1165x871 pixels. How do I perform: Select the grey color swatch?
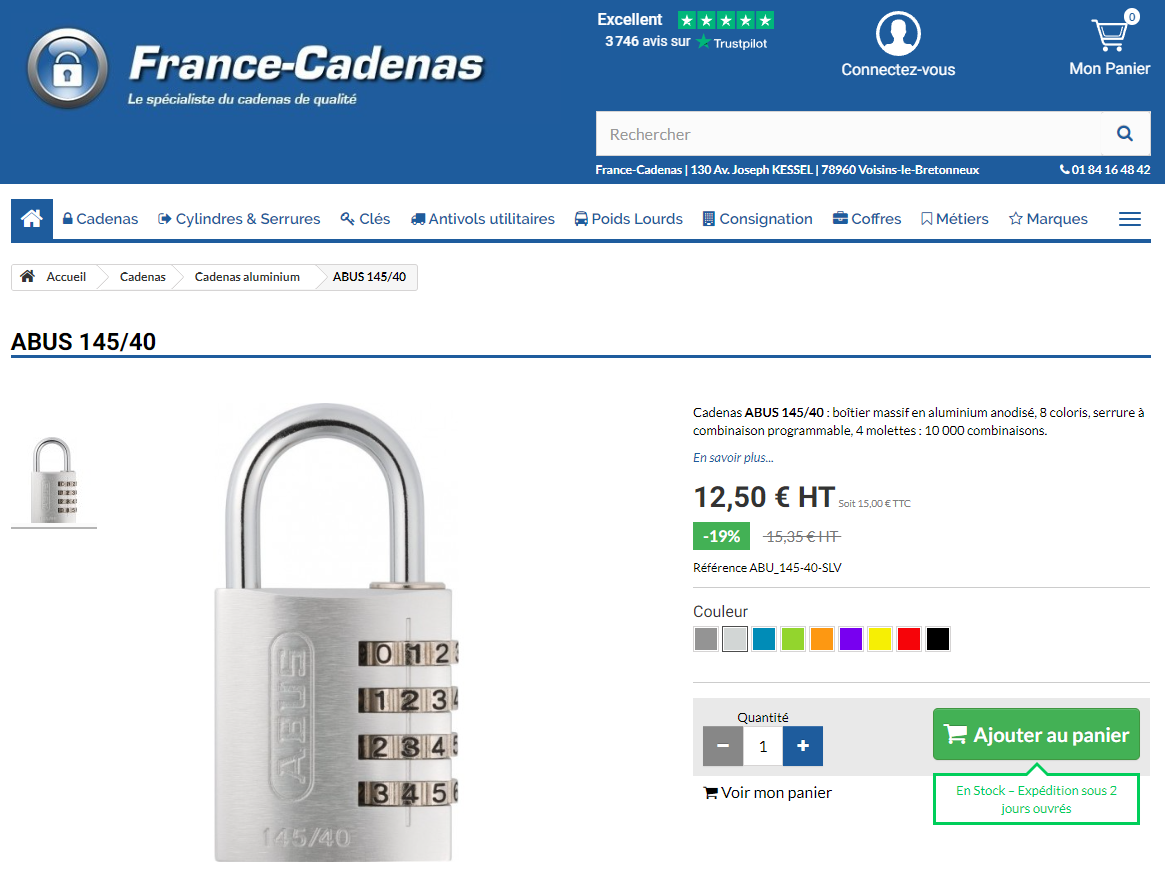point(706,639)
